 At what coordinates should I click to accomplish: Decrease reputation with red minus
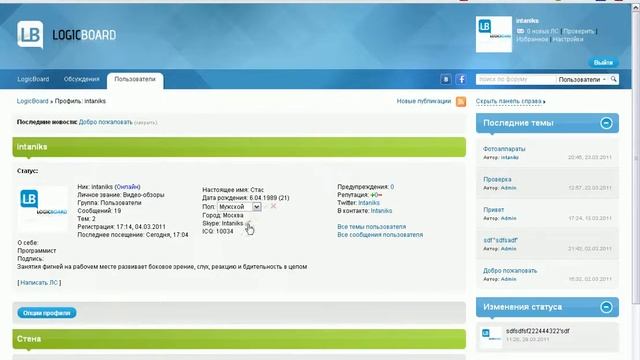click(x=380, y=195)
